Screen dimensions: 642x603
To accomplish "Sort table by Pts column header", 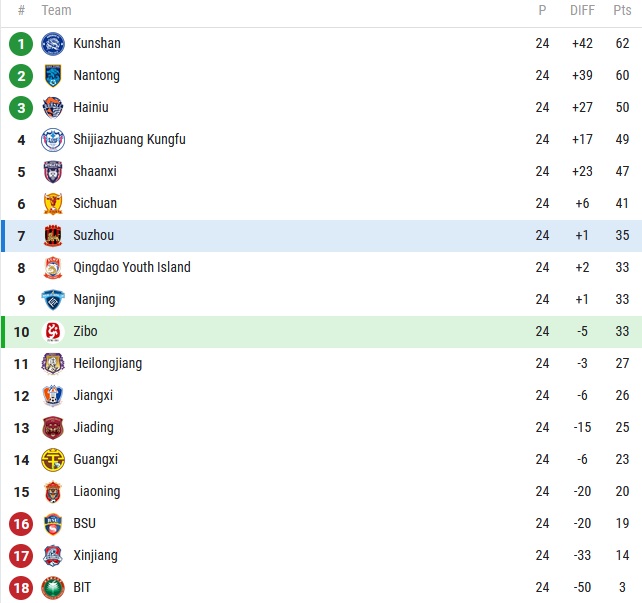I will (x=622, y=11).
